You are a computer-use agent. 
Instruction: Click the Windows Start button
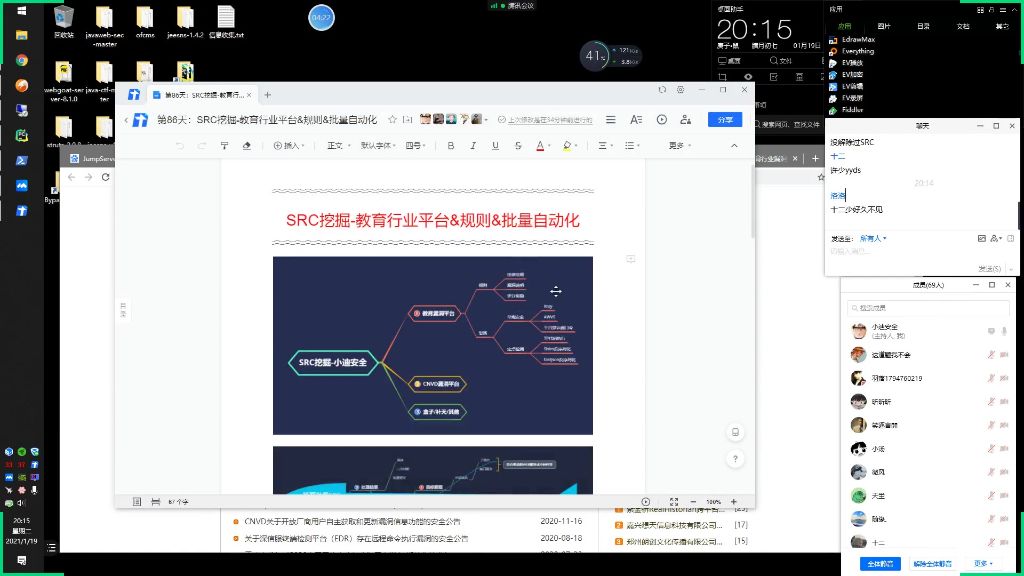(x=22, y=10)
